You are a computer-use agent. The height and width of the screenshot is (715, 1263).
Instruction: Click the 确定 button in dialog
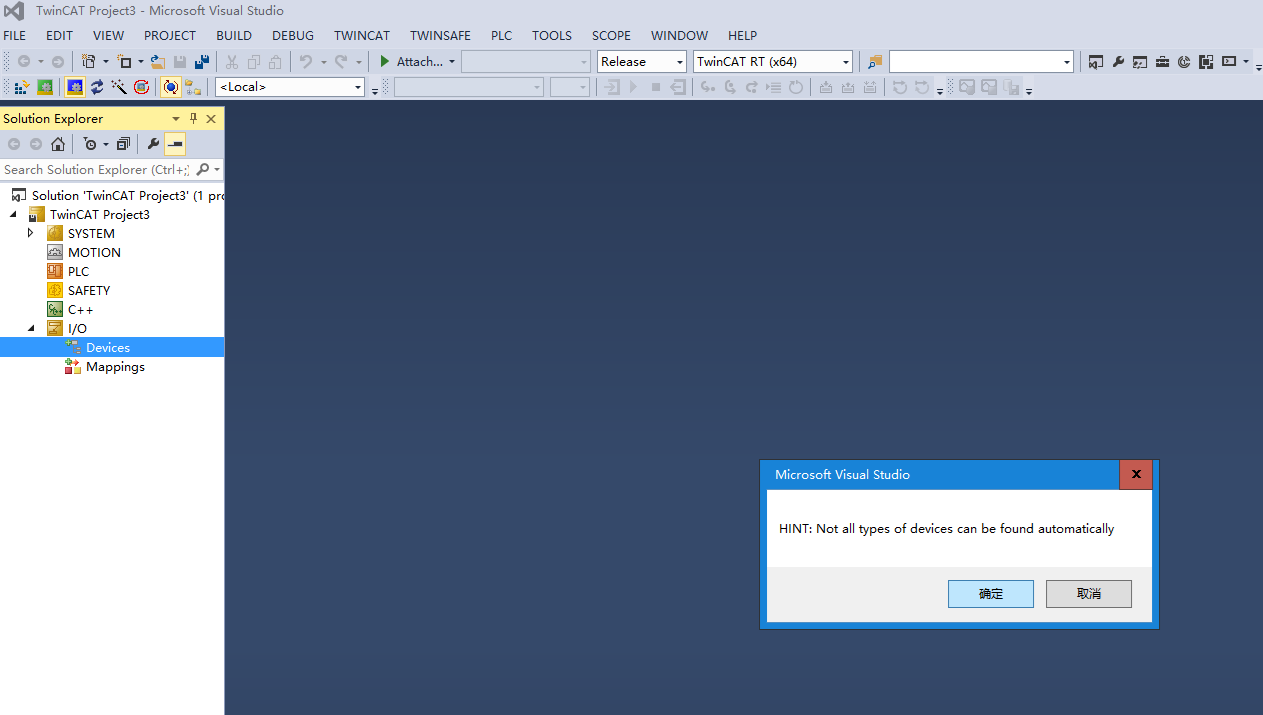pyautogui.click(x=991, y=594)
